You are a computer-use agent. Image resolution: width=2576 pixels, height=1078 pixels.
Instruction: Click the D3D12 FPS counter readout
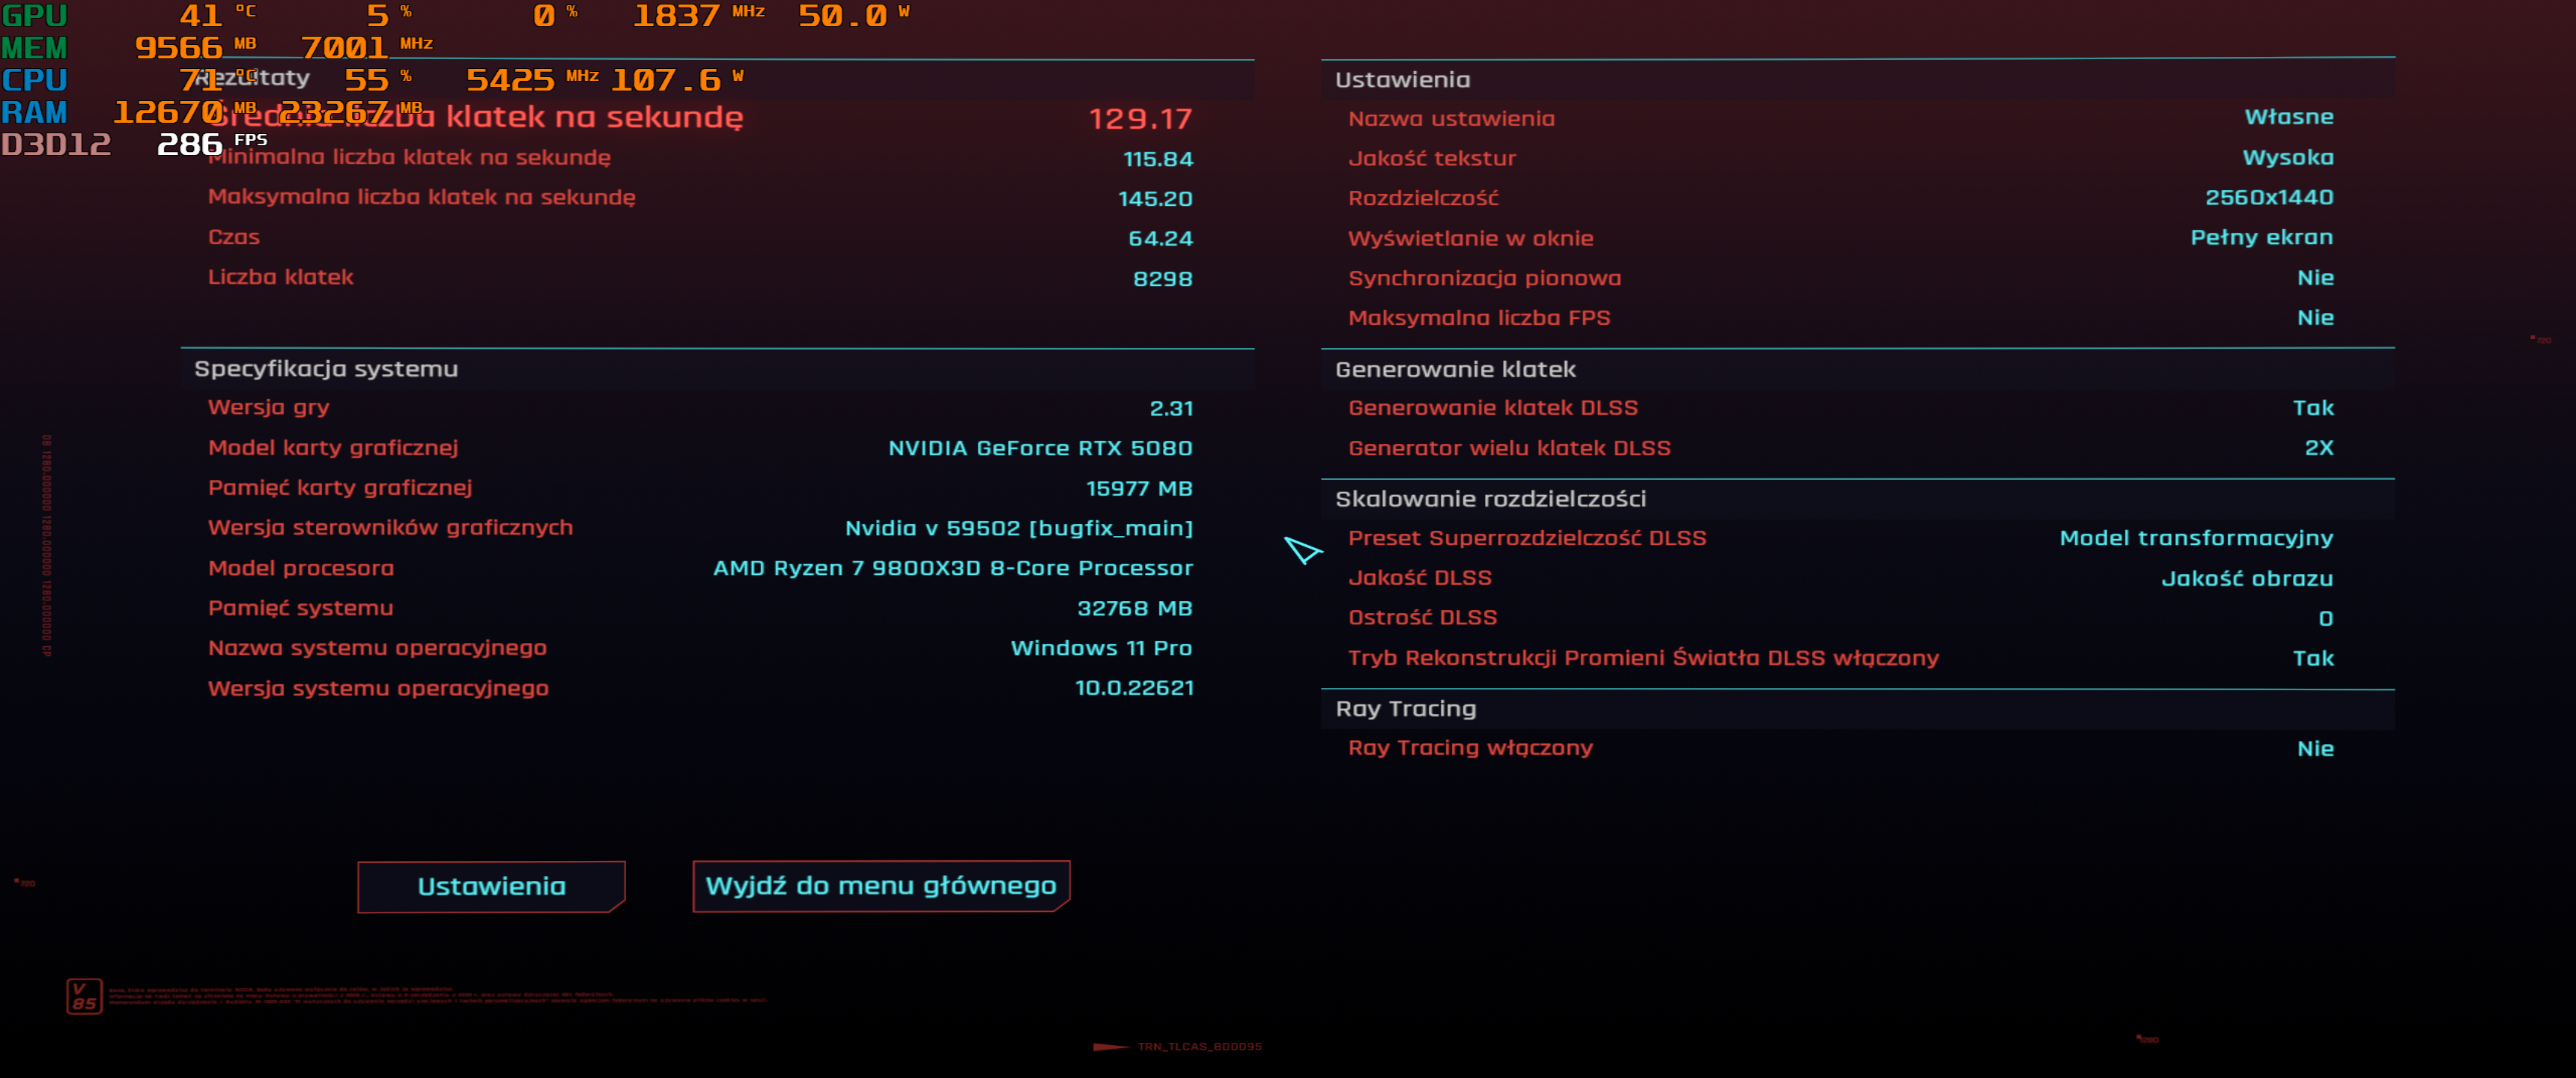pyautogui.click(x=190, y=144)
